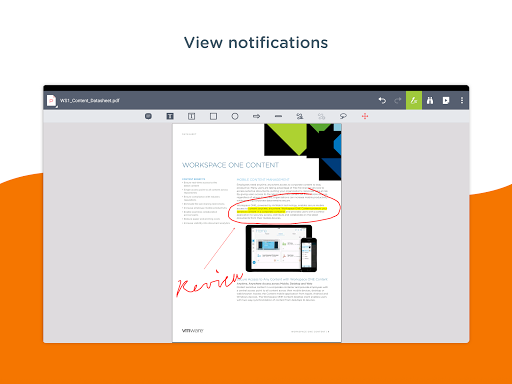
Task: Click the tablet screenshot in the document
Action: pos(279,248)
